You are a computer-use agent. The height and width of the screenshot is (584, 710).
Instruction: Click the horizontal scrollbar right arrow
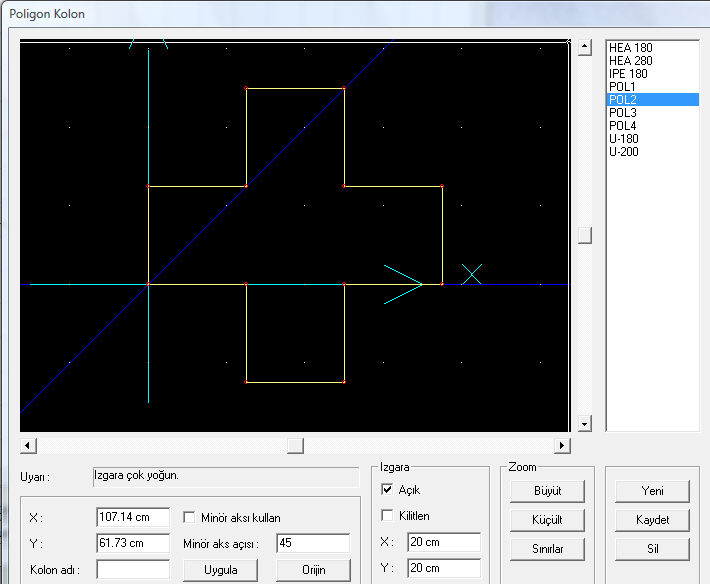[x=562, y=445]
